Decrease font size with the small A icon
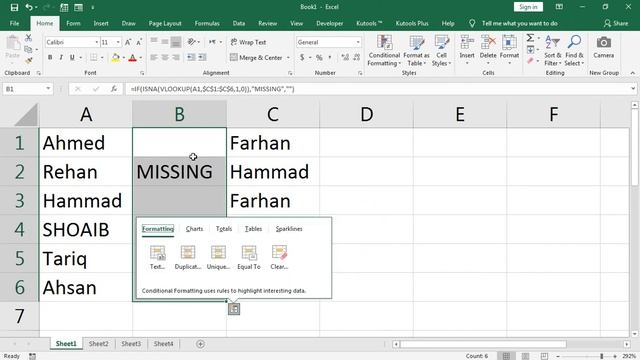This screenshot has height=360, width=640. click(x=139, y=42)
